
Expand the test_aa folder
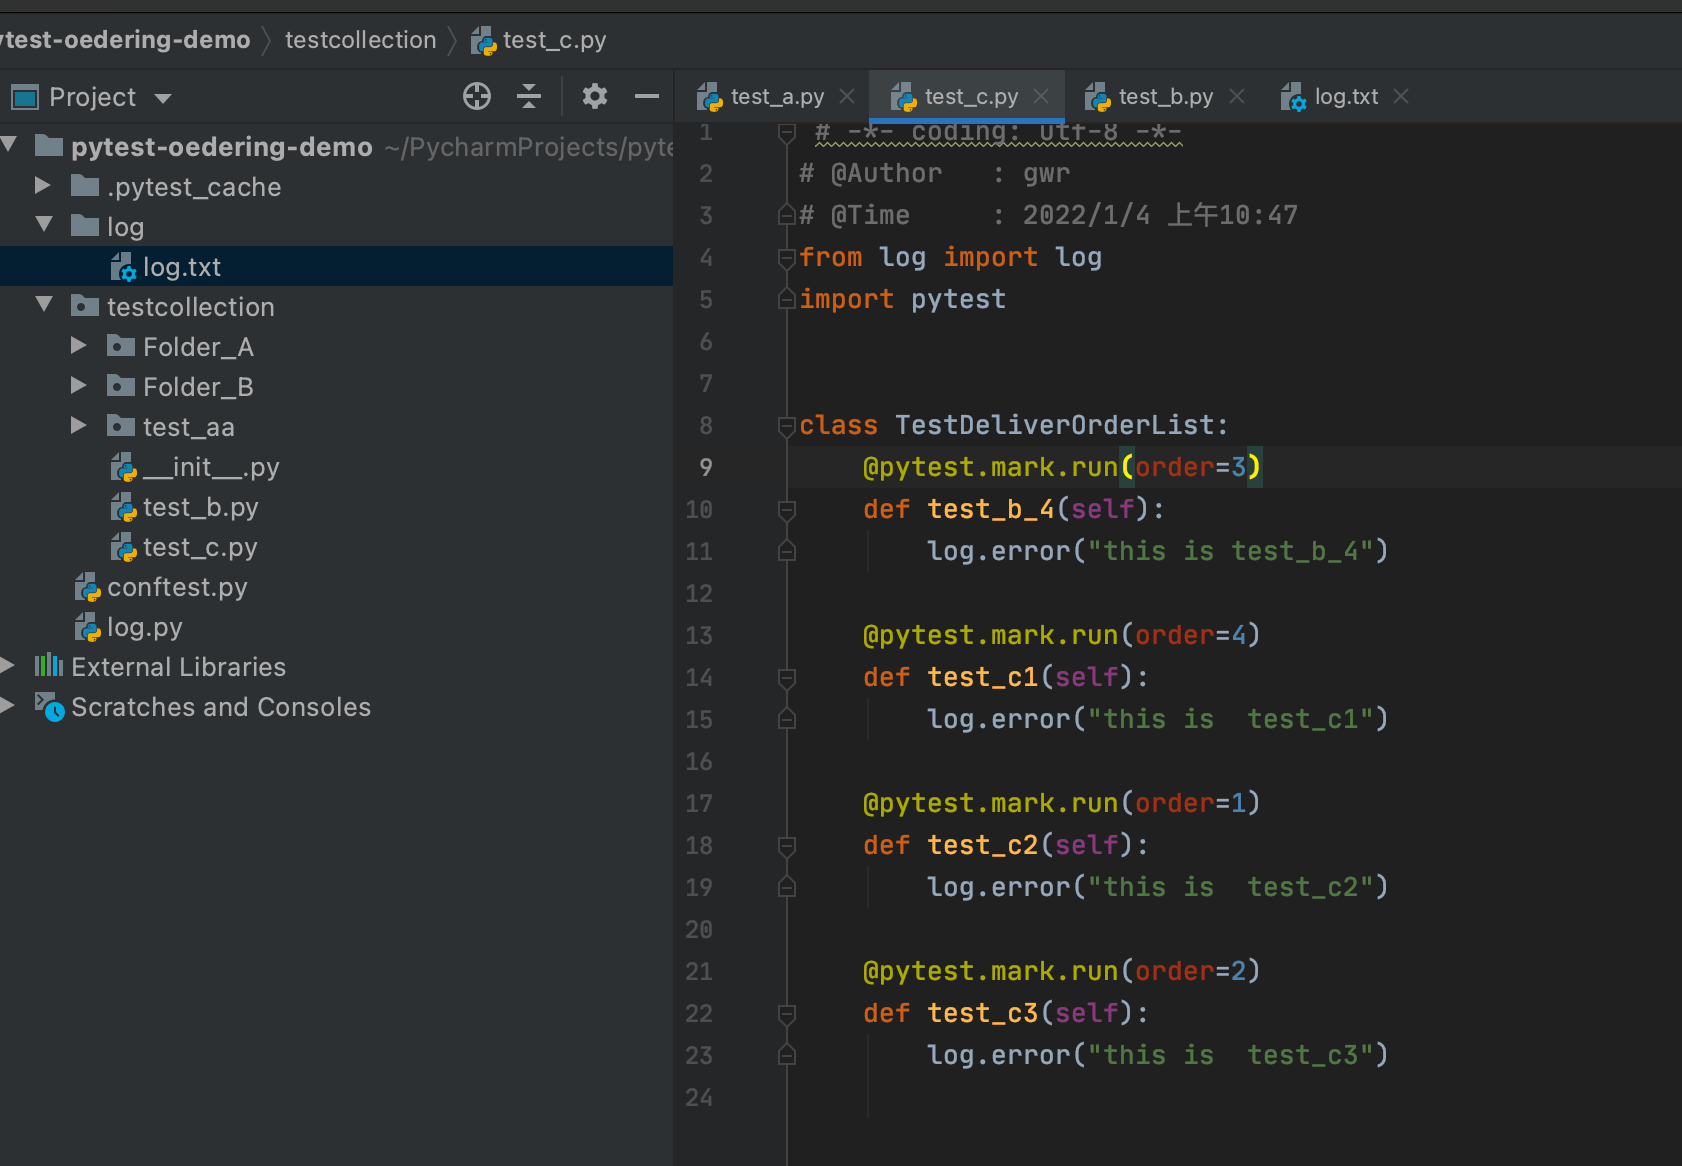[x=79, y=425]
